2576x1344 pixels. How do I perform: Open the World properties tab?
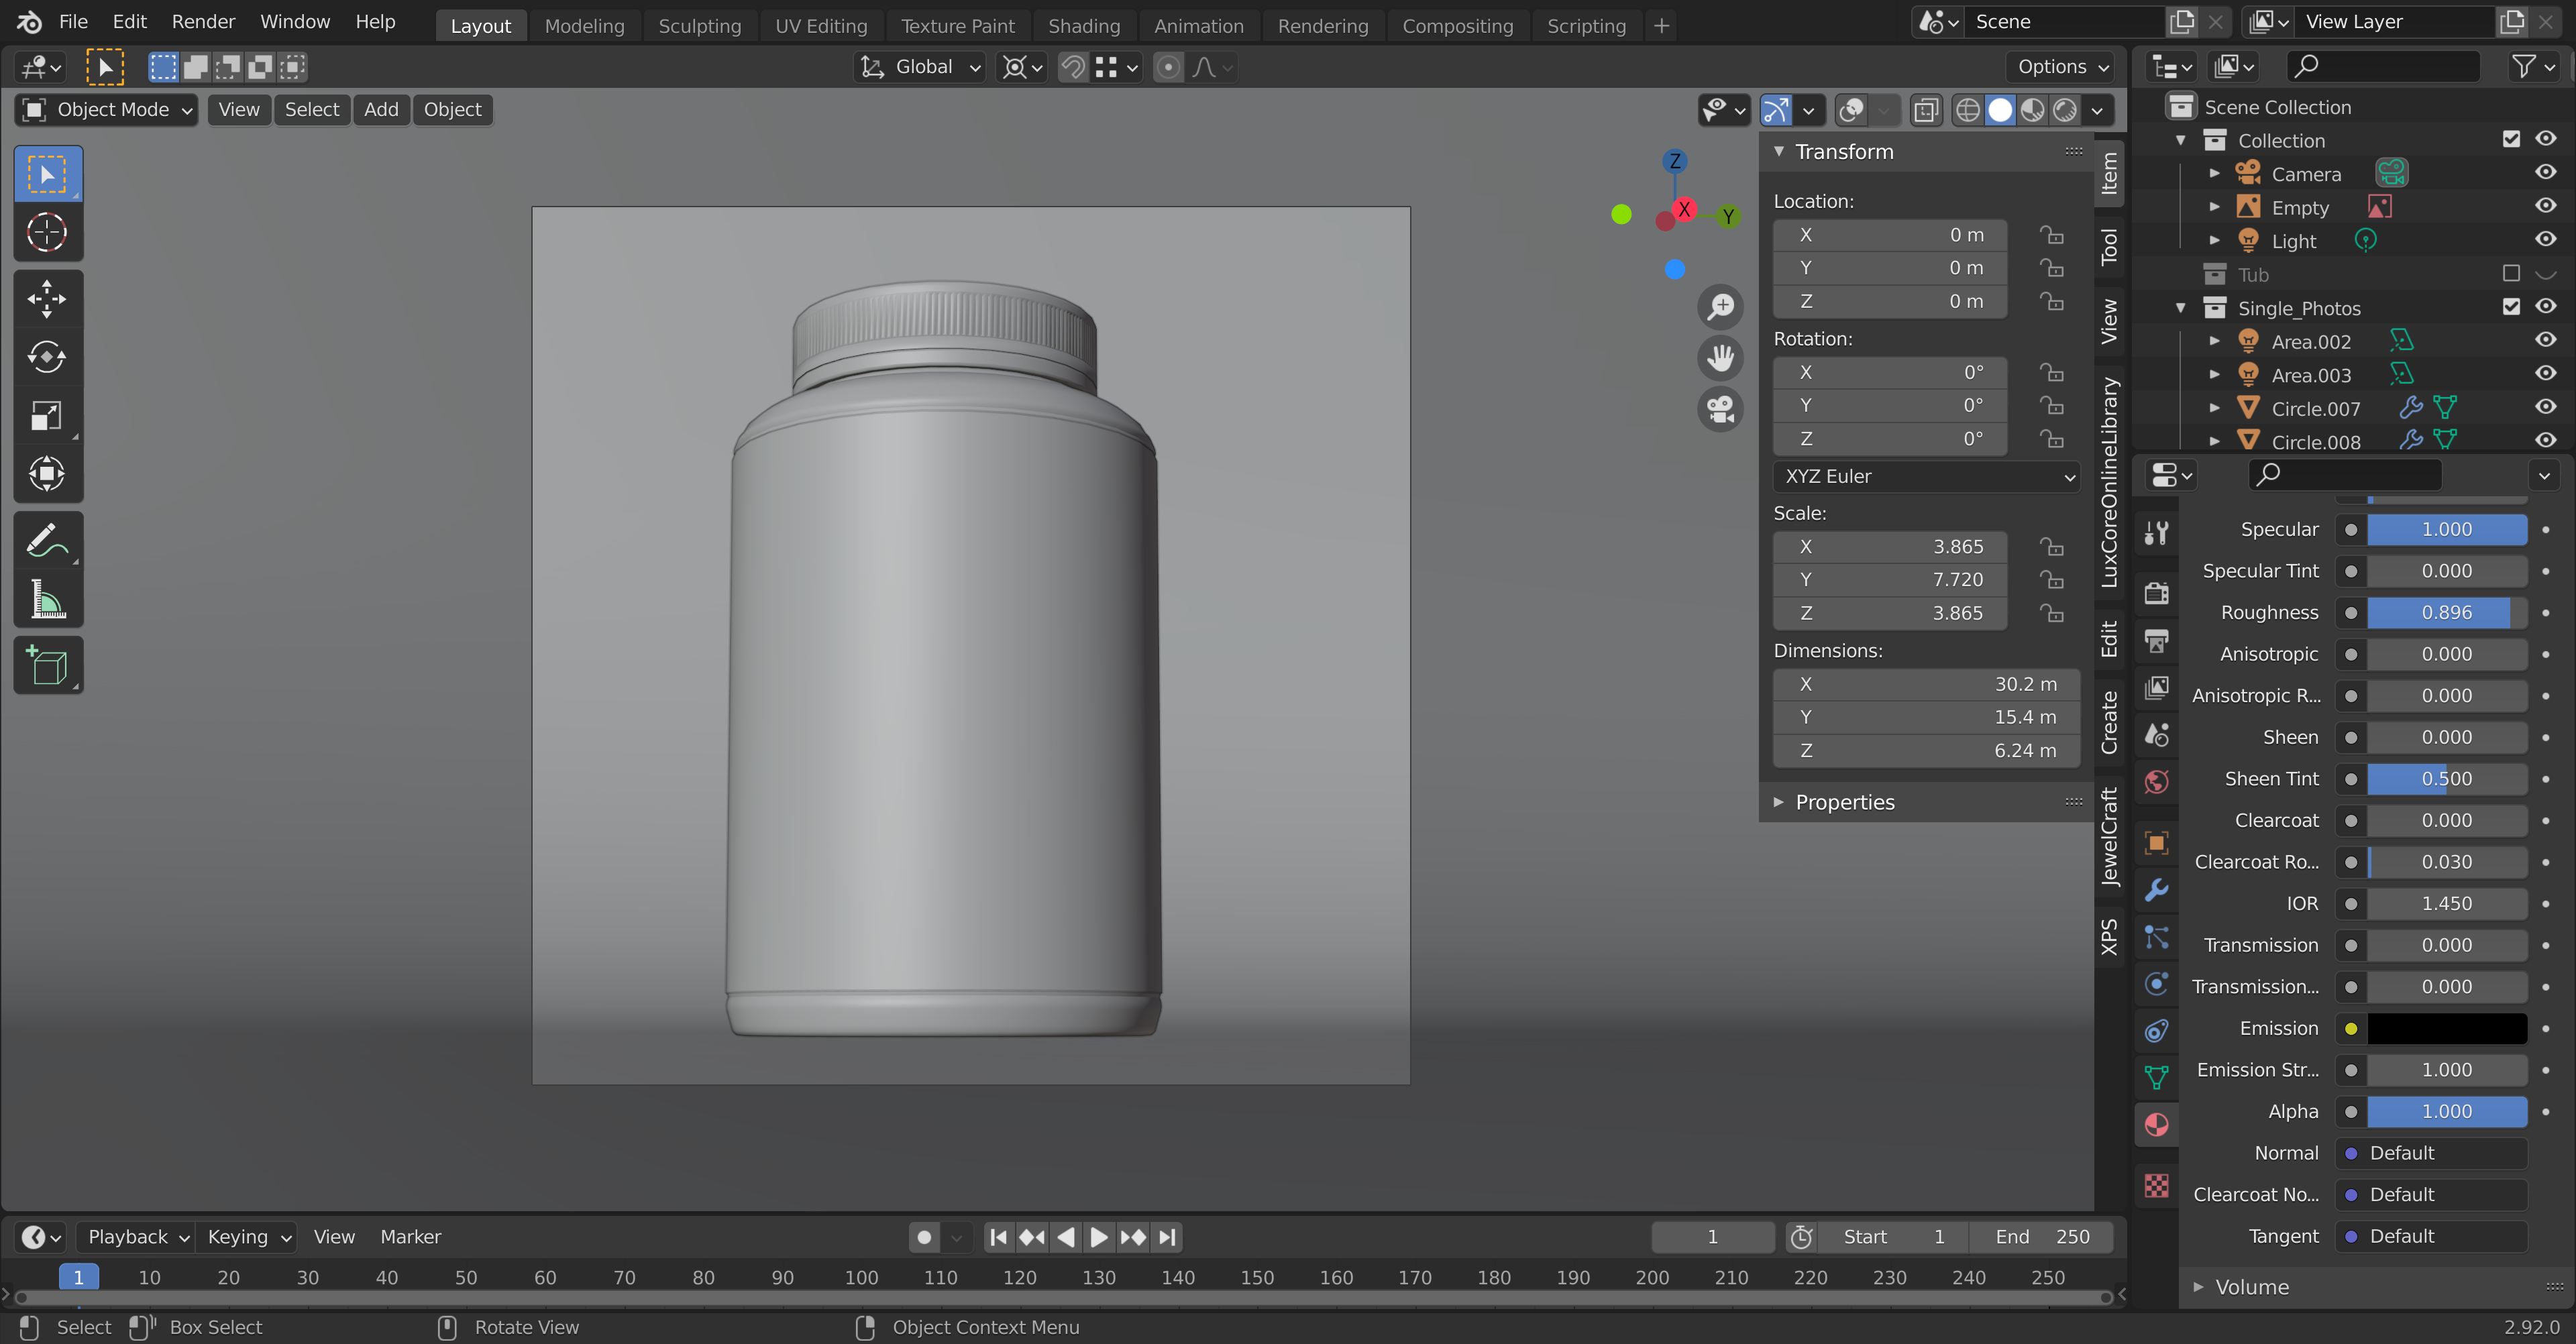pos(2157,781)
